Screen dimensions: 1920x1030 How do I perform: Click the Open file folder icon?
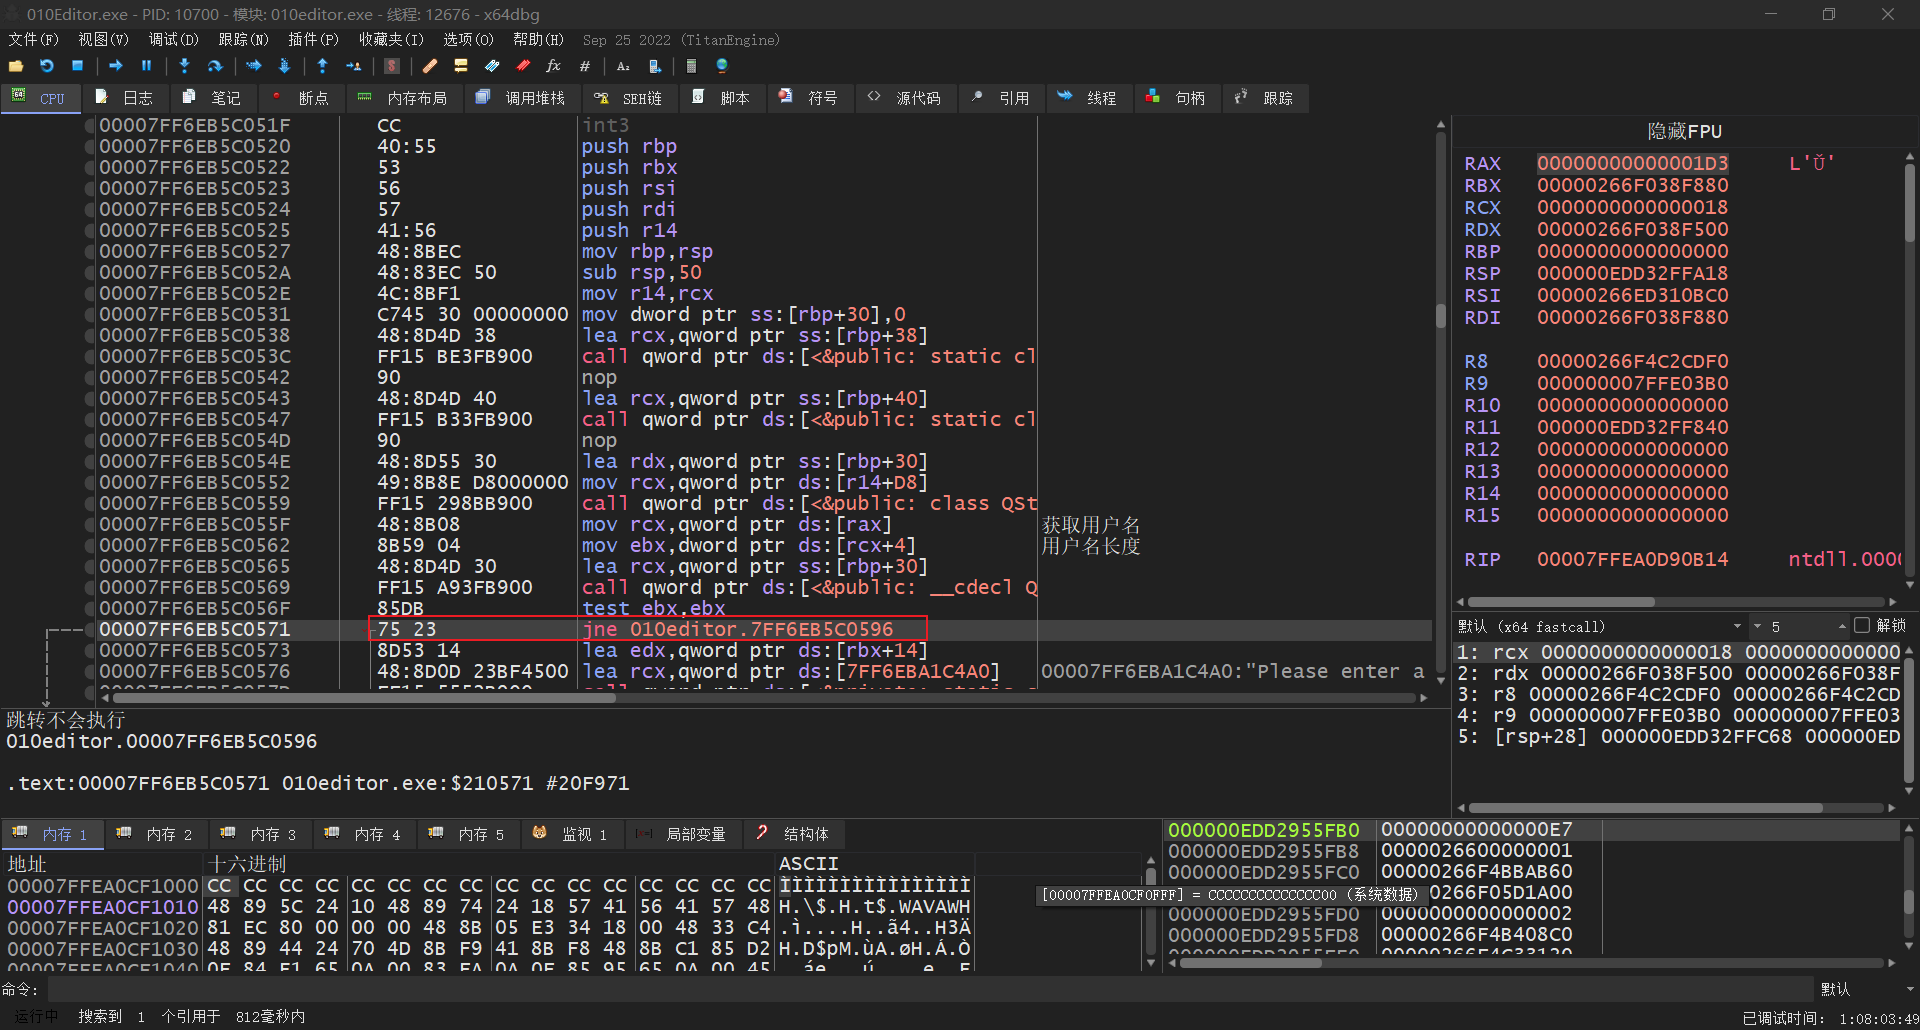click(x=16, y=66)
